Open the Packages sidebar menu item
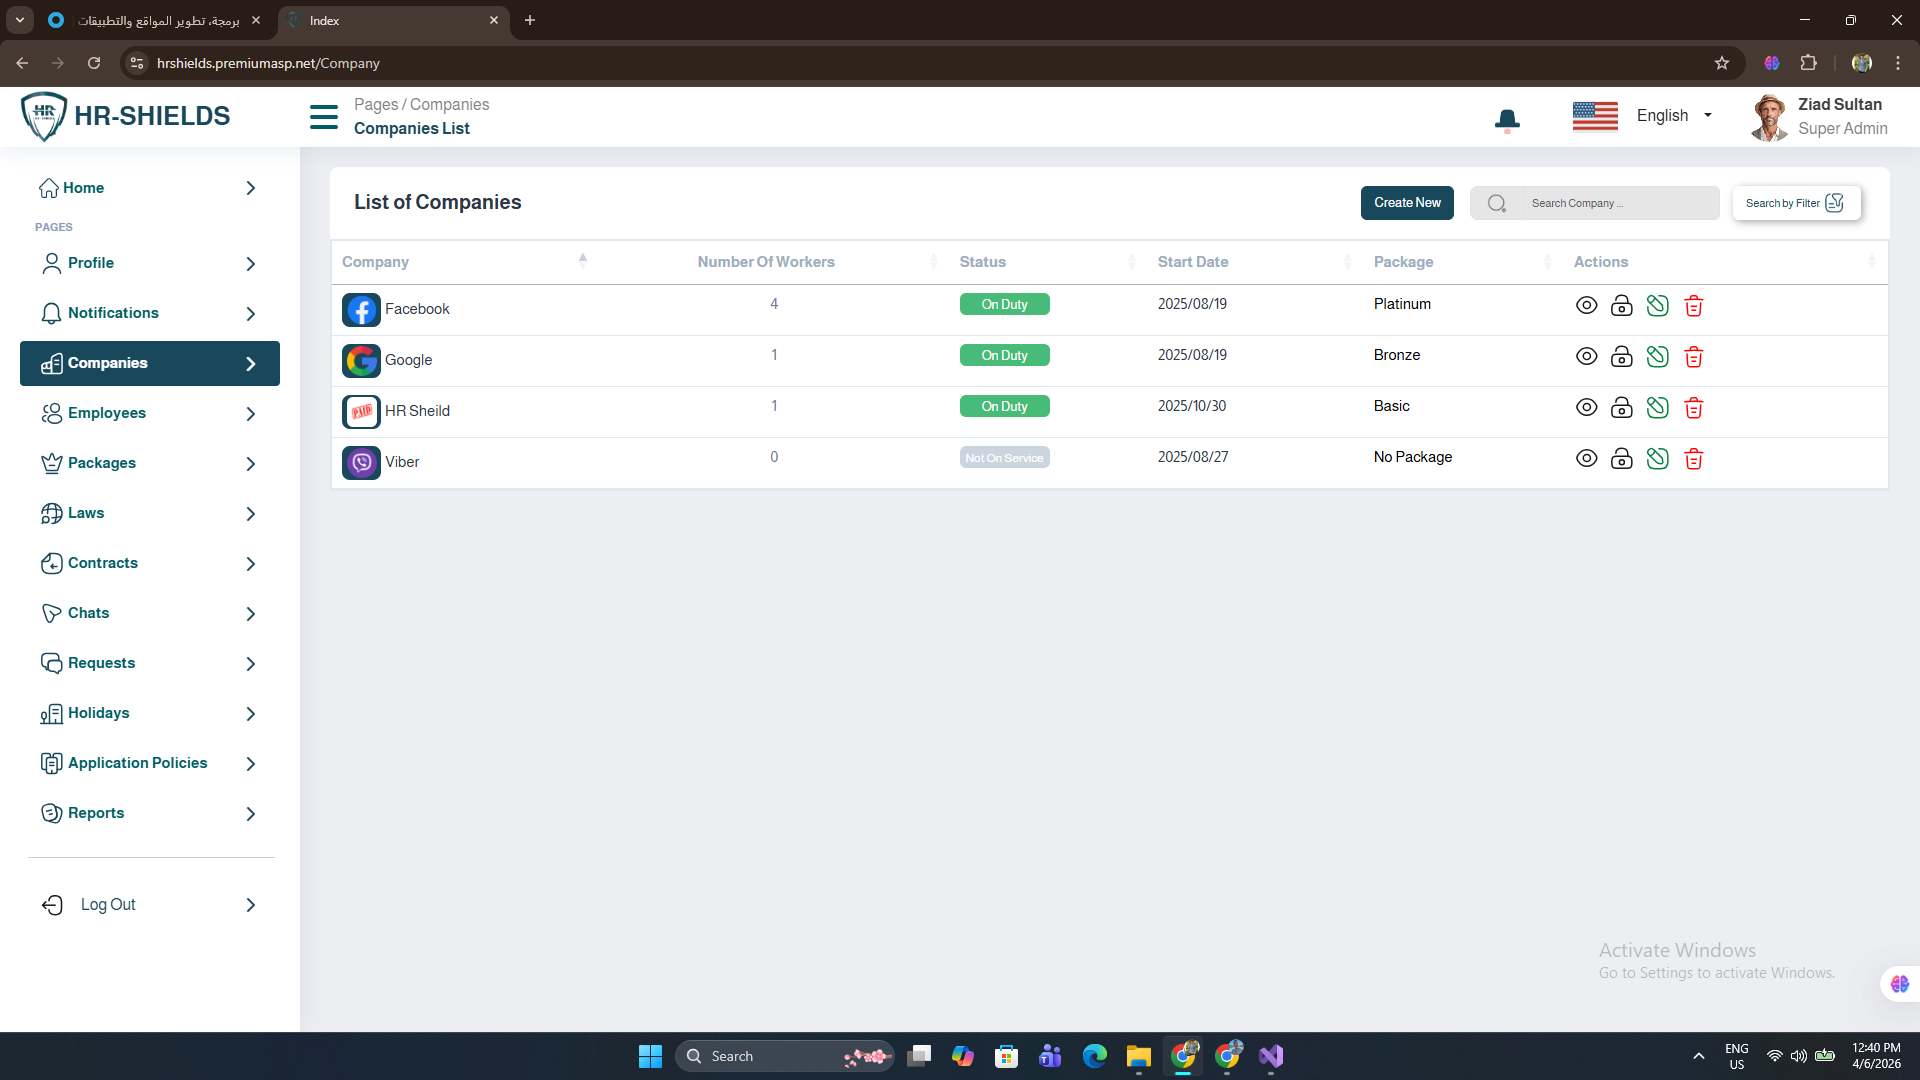The height and width of the screenshot is (1080, 1920). [x=102, y=463]
